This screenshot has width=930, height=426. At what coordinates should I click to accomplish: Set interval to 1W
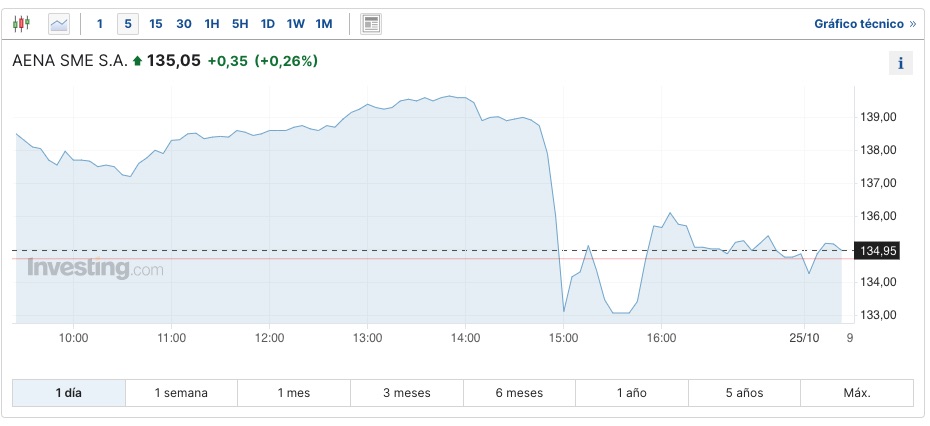[296, 23]
